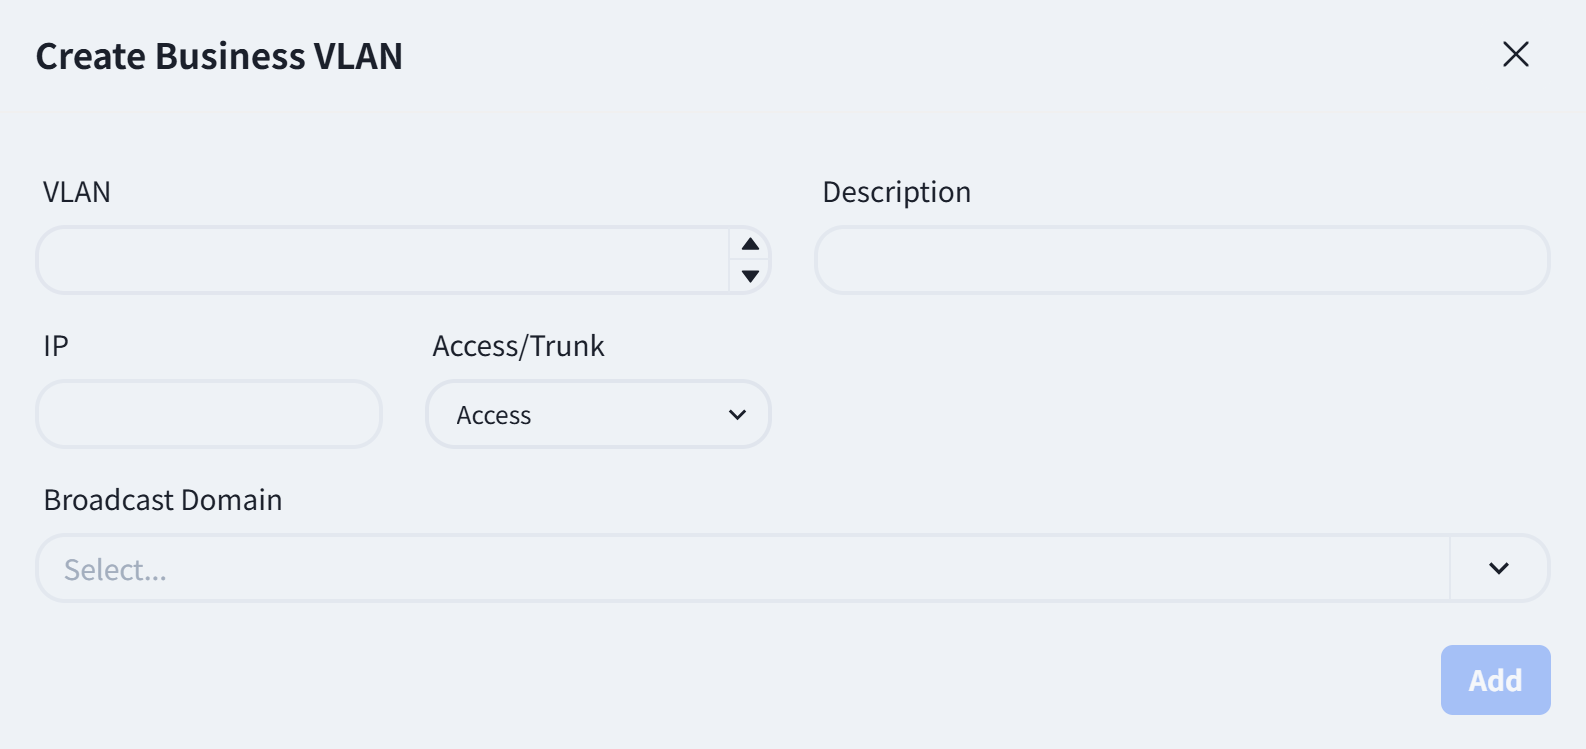The height and width of the screenshot is (749, 1586).
Task: Click the VLAN field label
Action: click(x=77, y=192)
